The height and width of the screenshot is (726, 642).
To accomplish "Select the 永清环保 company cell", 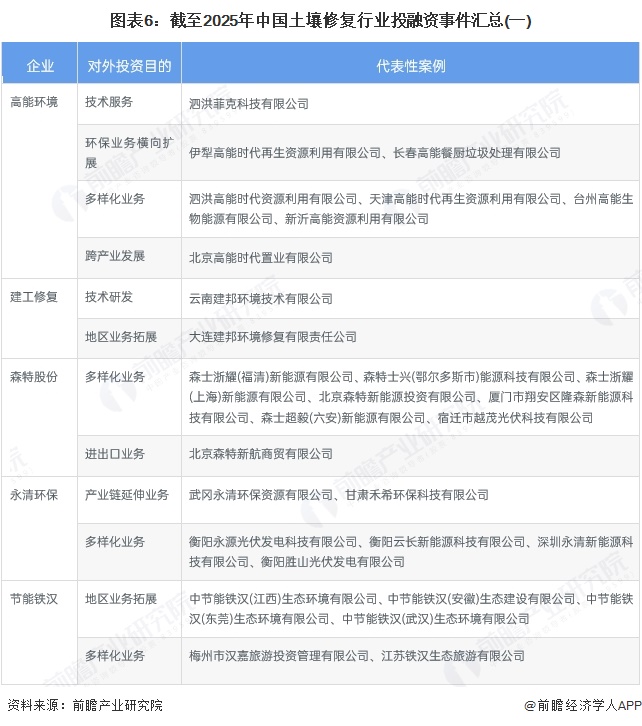I will 39,529.
